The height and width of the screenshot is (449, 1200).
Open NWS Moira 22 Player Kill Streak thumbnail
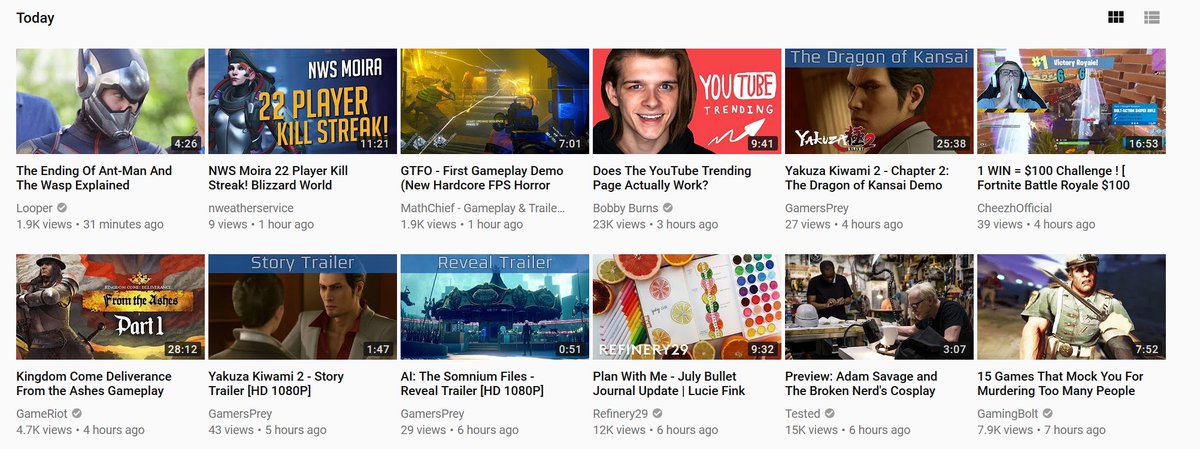(x=302, y=101)
